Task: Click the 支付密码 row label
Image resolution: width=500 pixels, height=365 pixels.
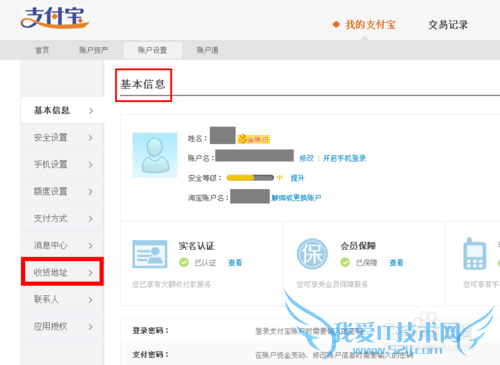Action: [150, 355]
